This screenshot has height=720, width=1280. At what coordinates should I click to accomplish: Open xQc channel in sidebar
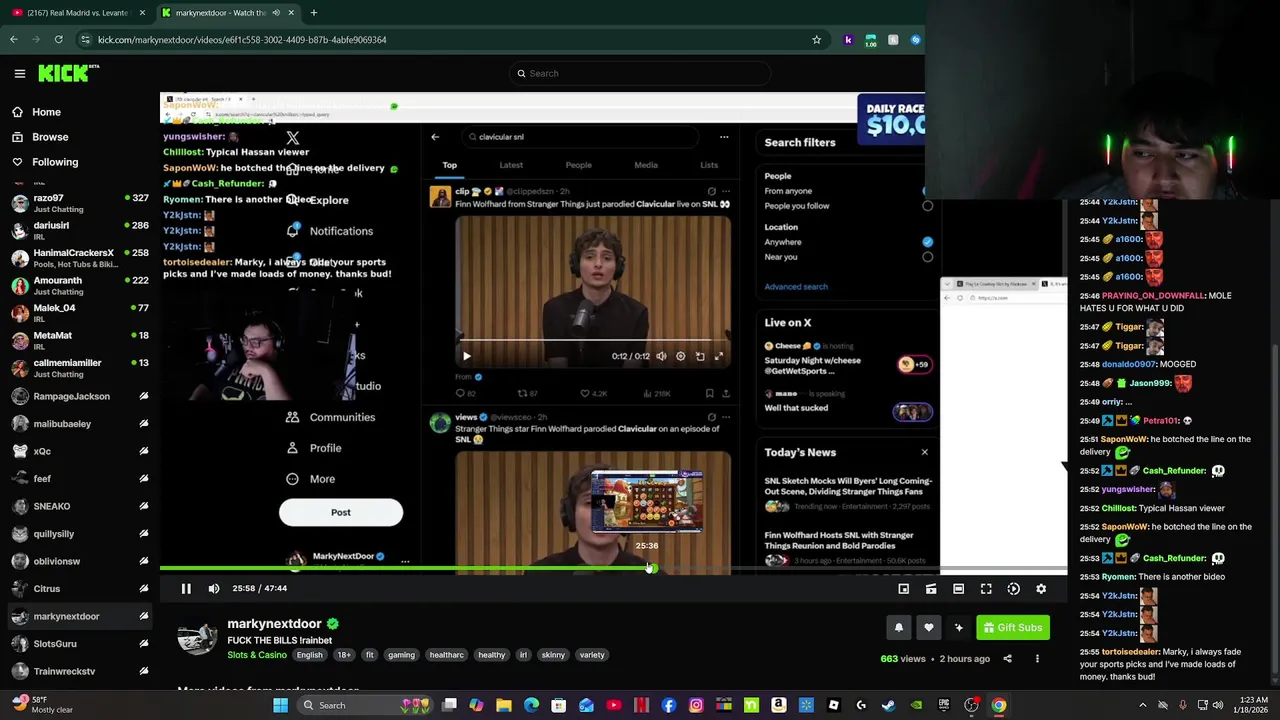(x=80, y=451)
